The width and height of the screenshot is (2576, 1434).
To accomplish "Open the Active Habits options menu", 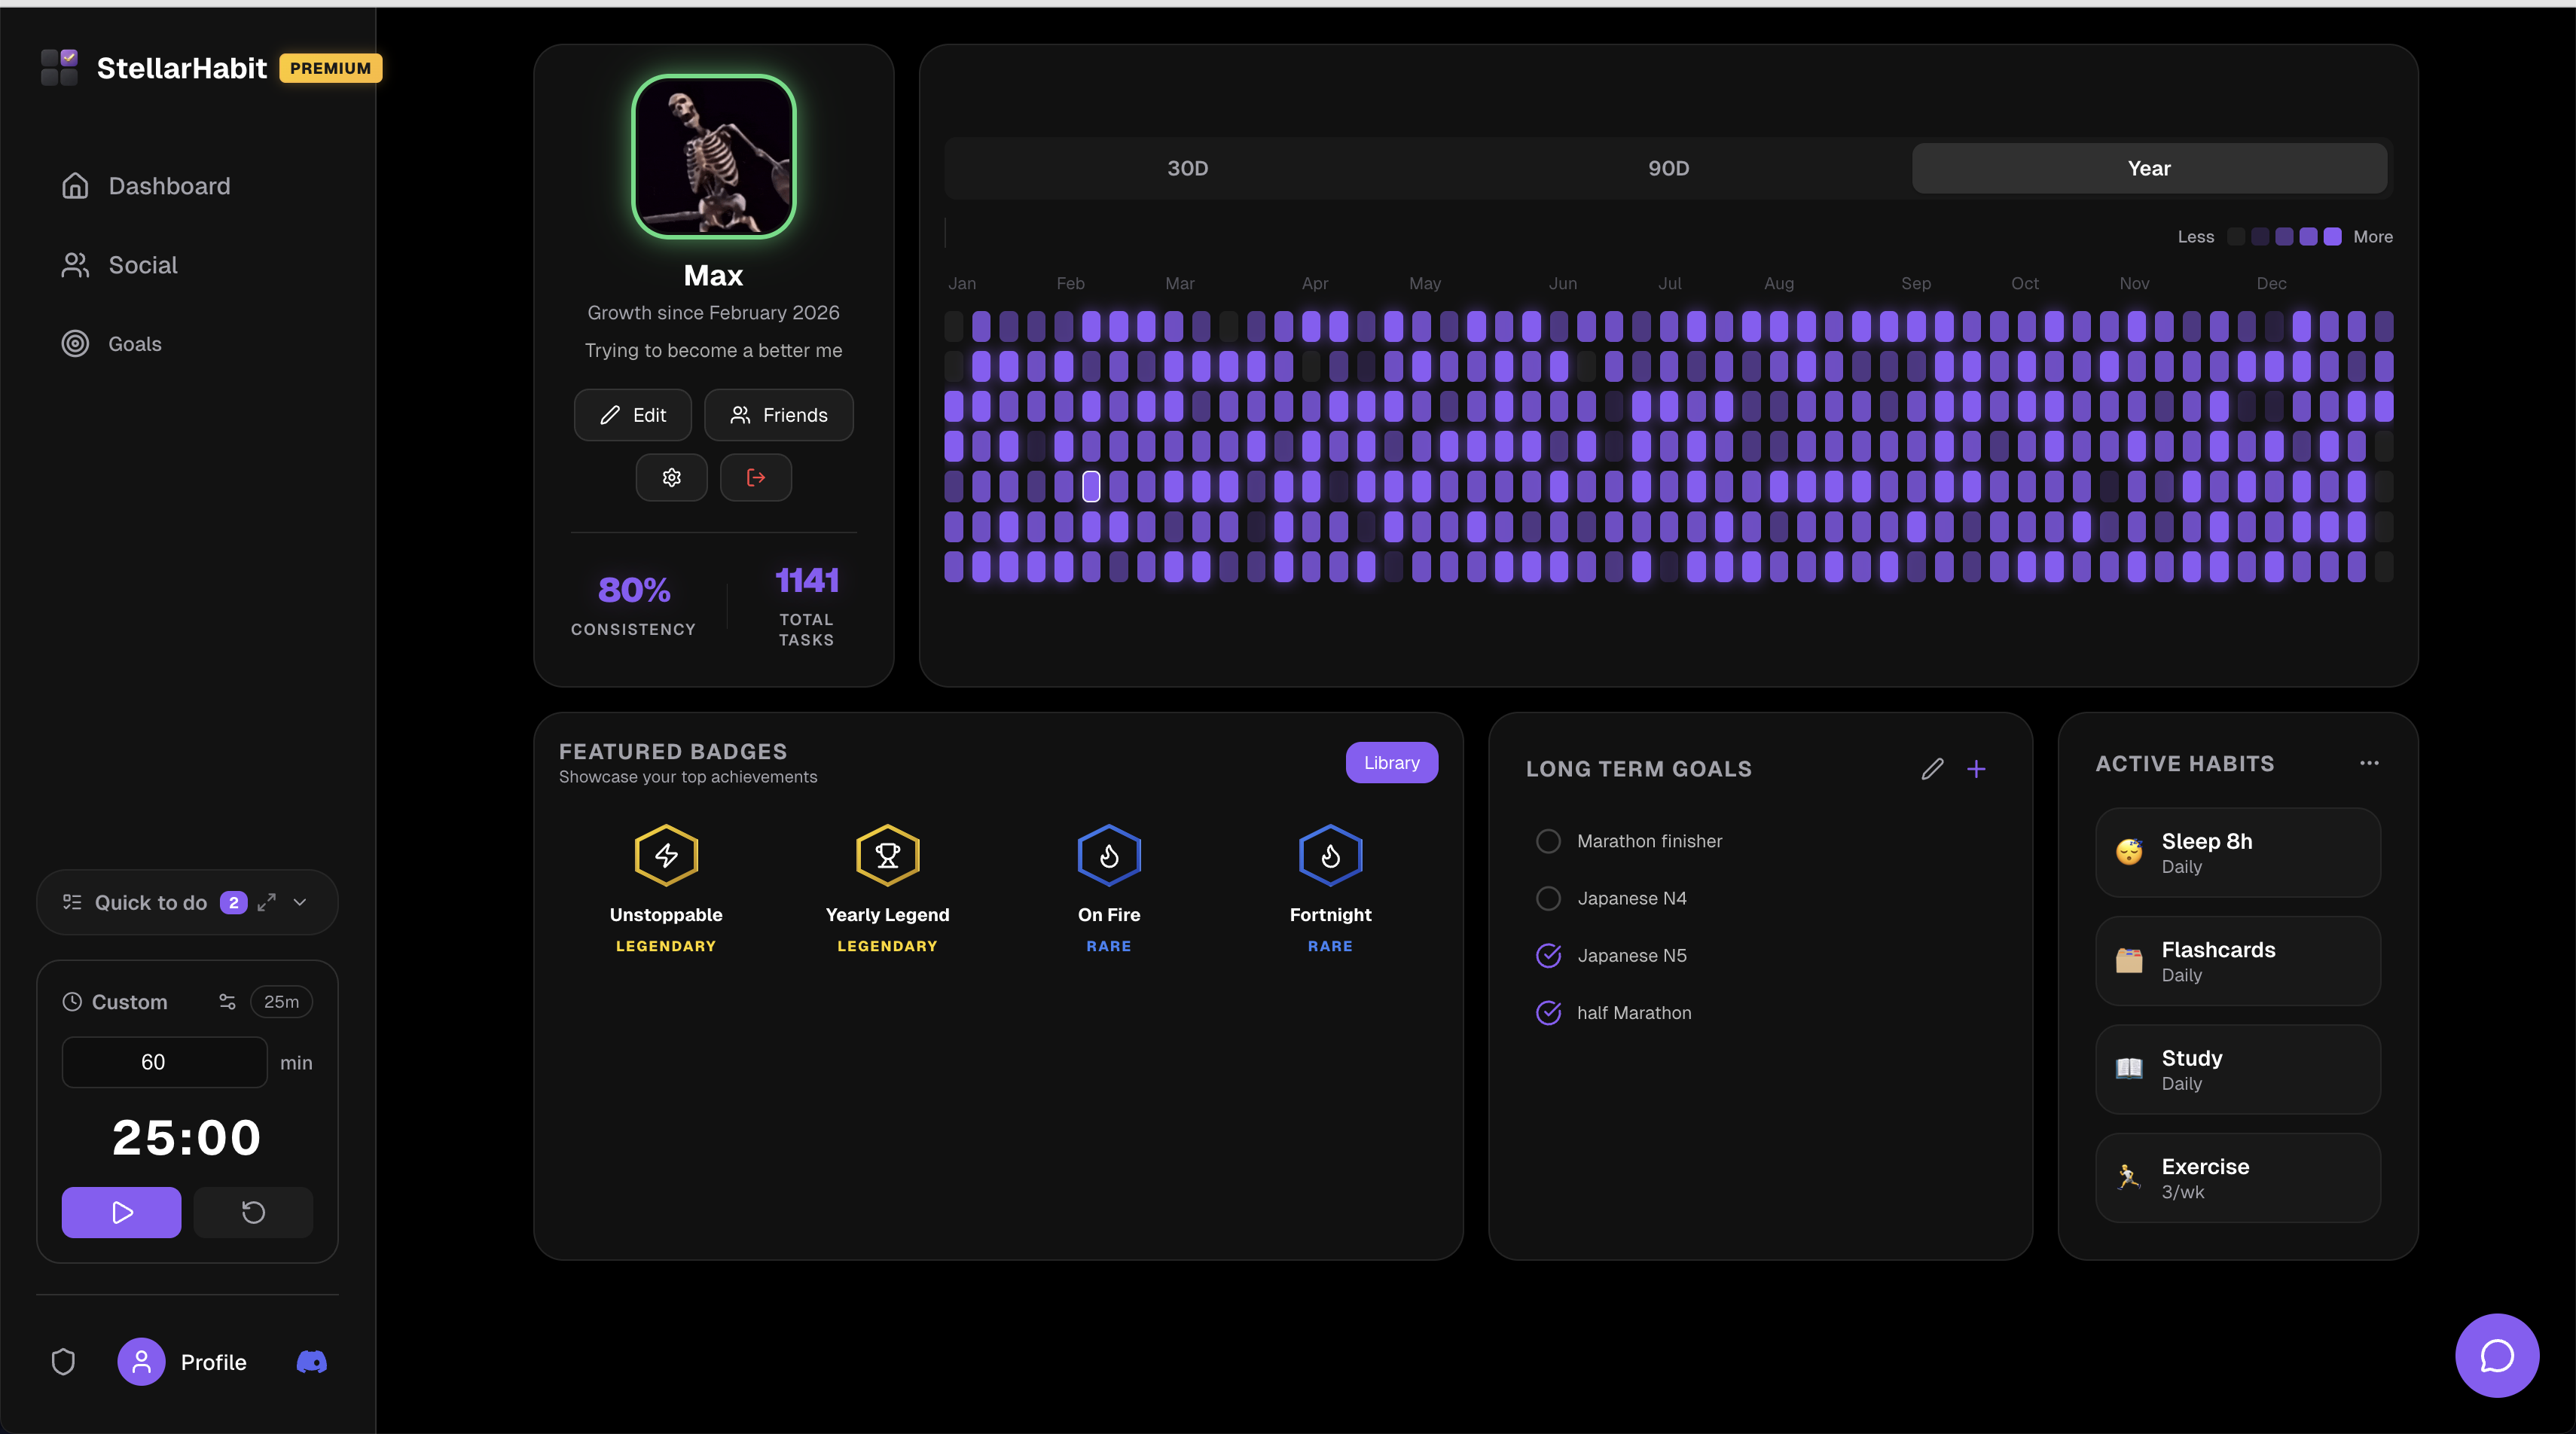I will point(2369,763).
